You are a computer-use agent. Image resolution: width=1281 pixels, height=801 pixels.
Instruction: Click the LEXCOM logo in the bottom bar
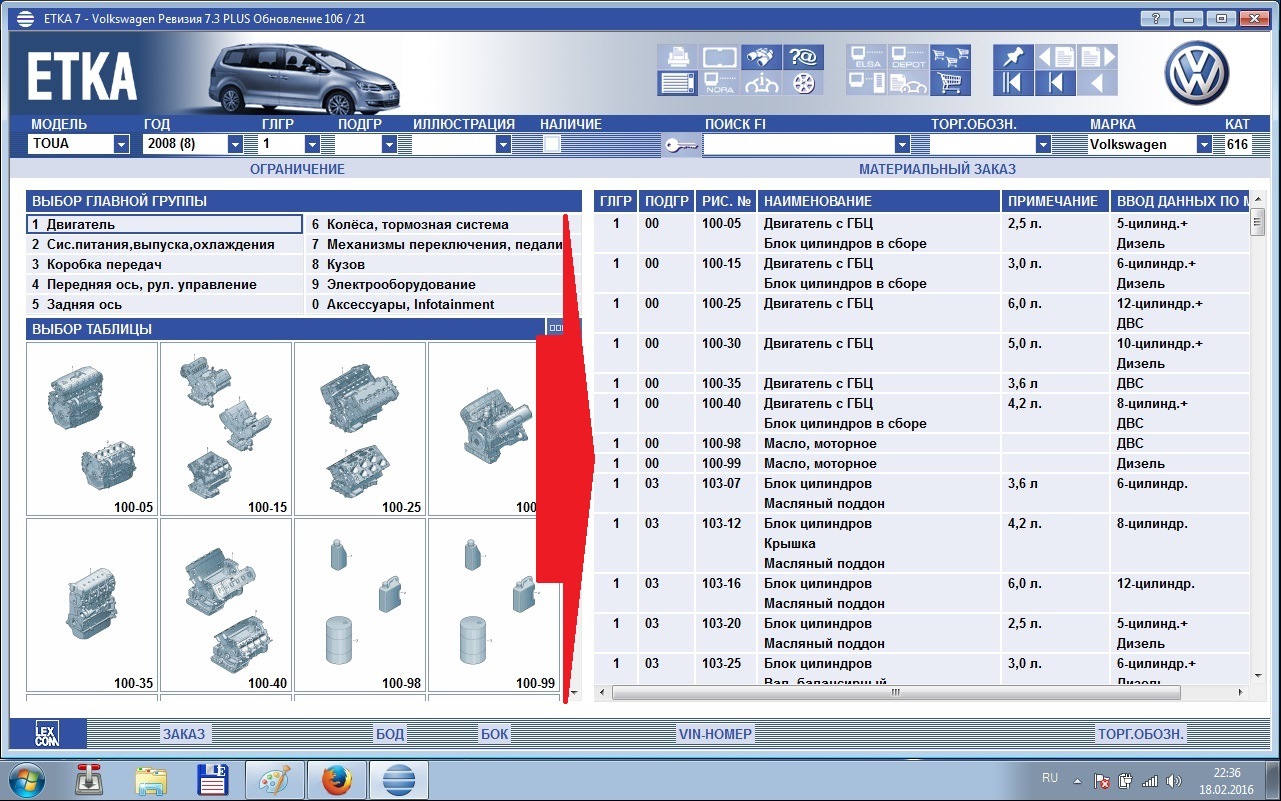[46, 733]
